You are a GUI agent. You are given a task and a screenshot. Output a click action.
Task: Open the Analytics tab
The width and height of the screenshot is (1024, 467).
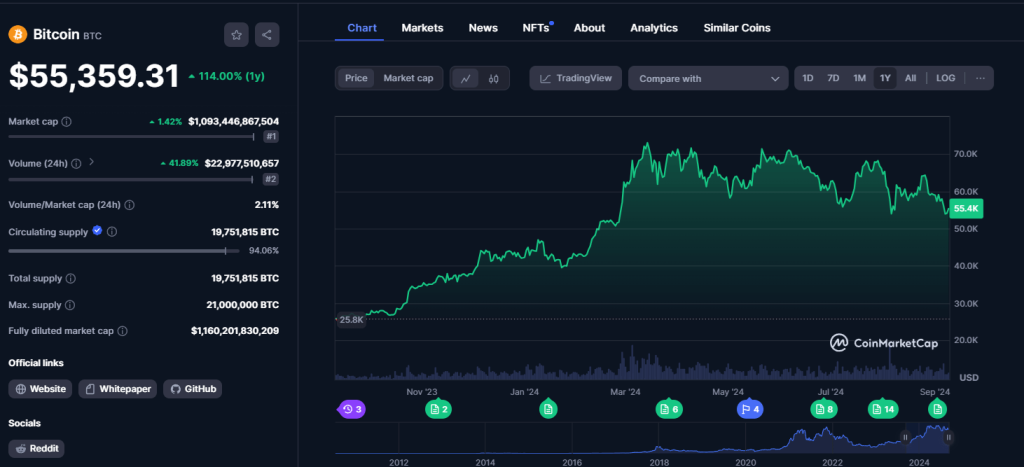(x=654, y=28)
